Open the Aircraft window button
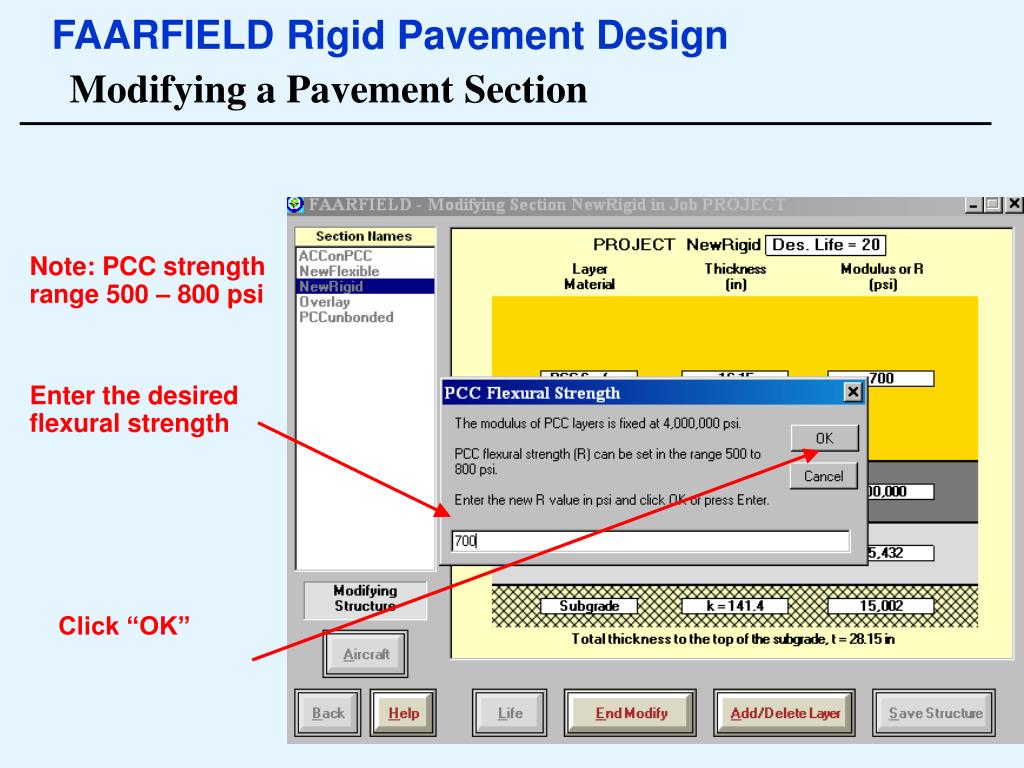Image resolution: width=1024 pixels, height=768 pixels. tap(366, 654)
